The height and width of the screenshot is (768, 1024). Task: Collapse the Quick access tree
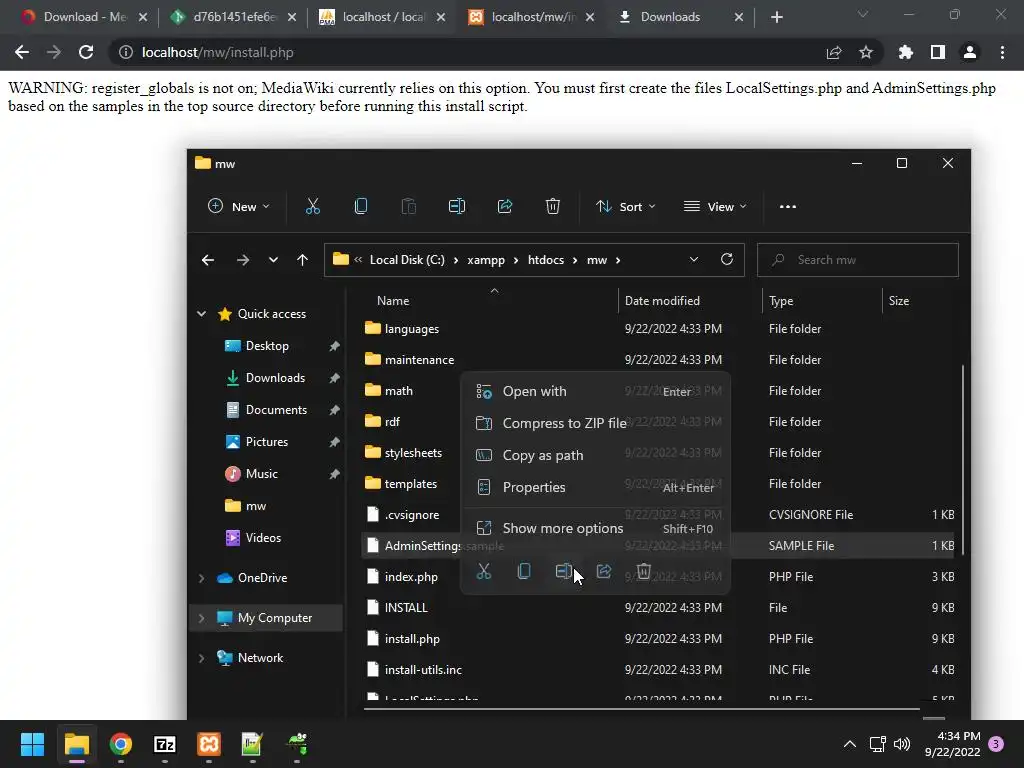tap(202, 314)
